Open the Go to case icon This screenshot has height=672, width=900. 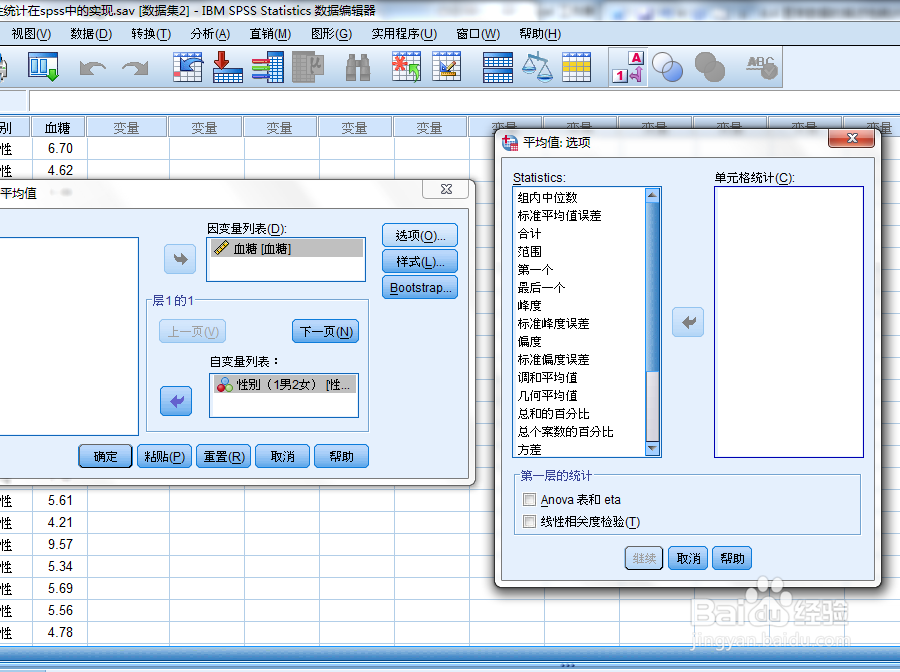tap(188, 67)
